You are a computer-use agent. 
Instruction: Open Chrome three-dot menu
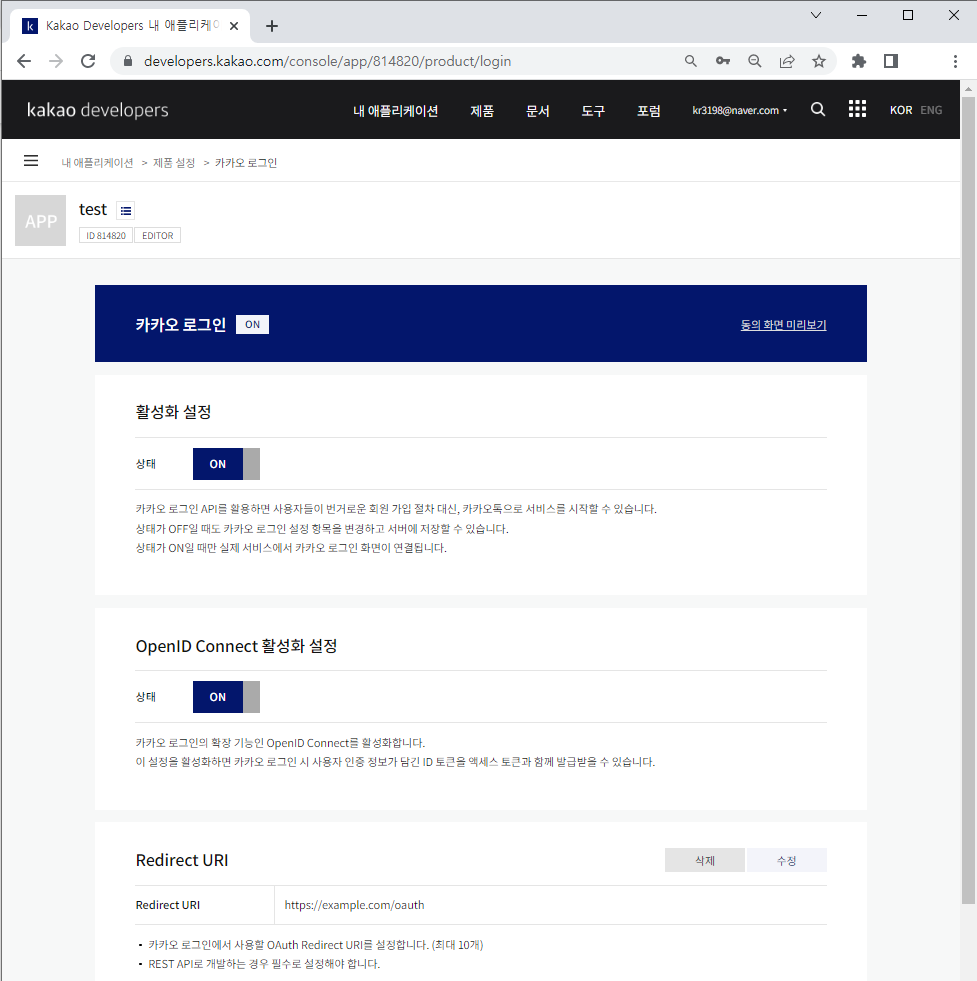pyautogui.click(x=955, y=61)
